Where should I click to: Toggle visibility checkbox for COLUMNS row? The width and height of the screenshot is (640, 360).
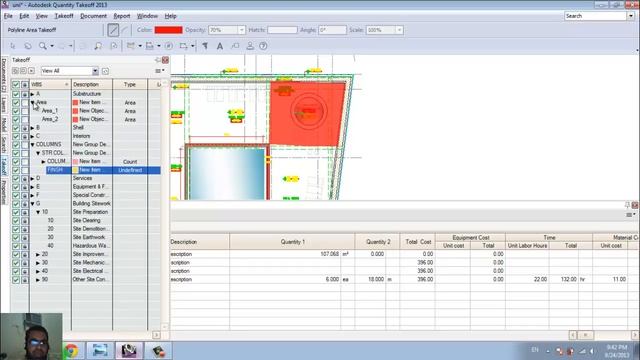[16, 144]
